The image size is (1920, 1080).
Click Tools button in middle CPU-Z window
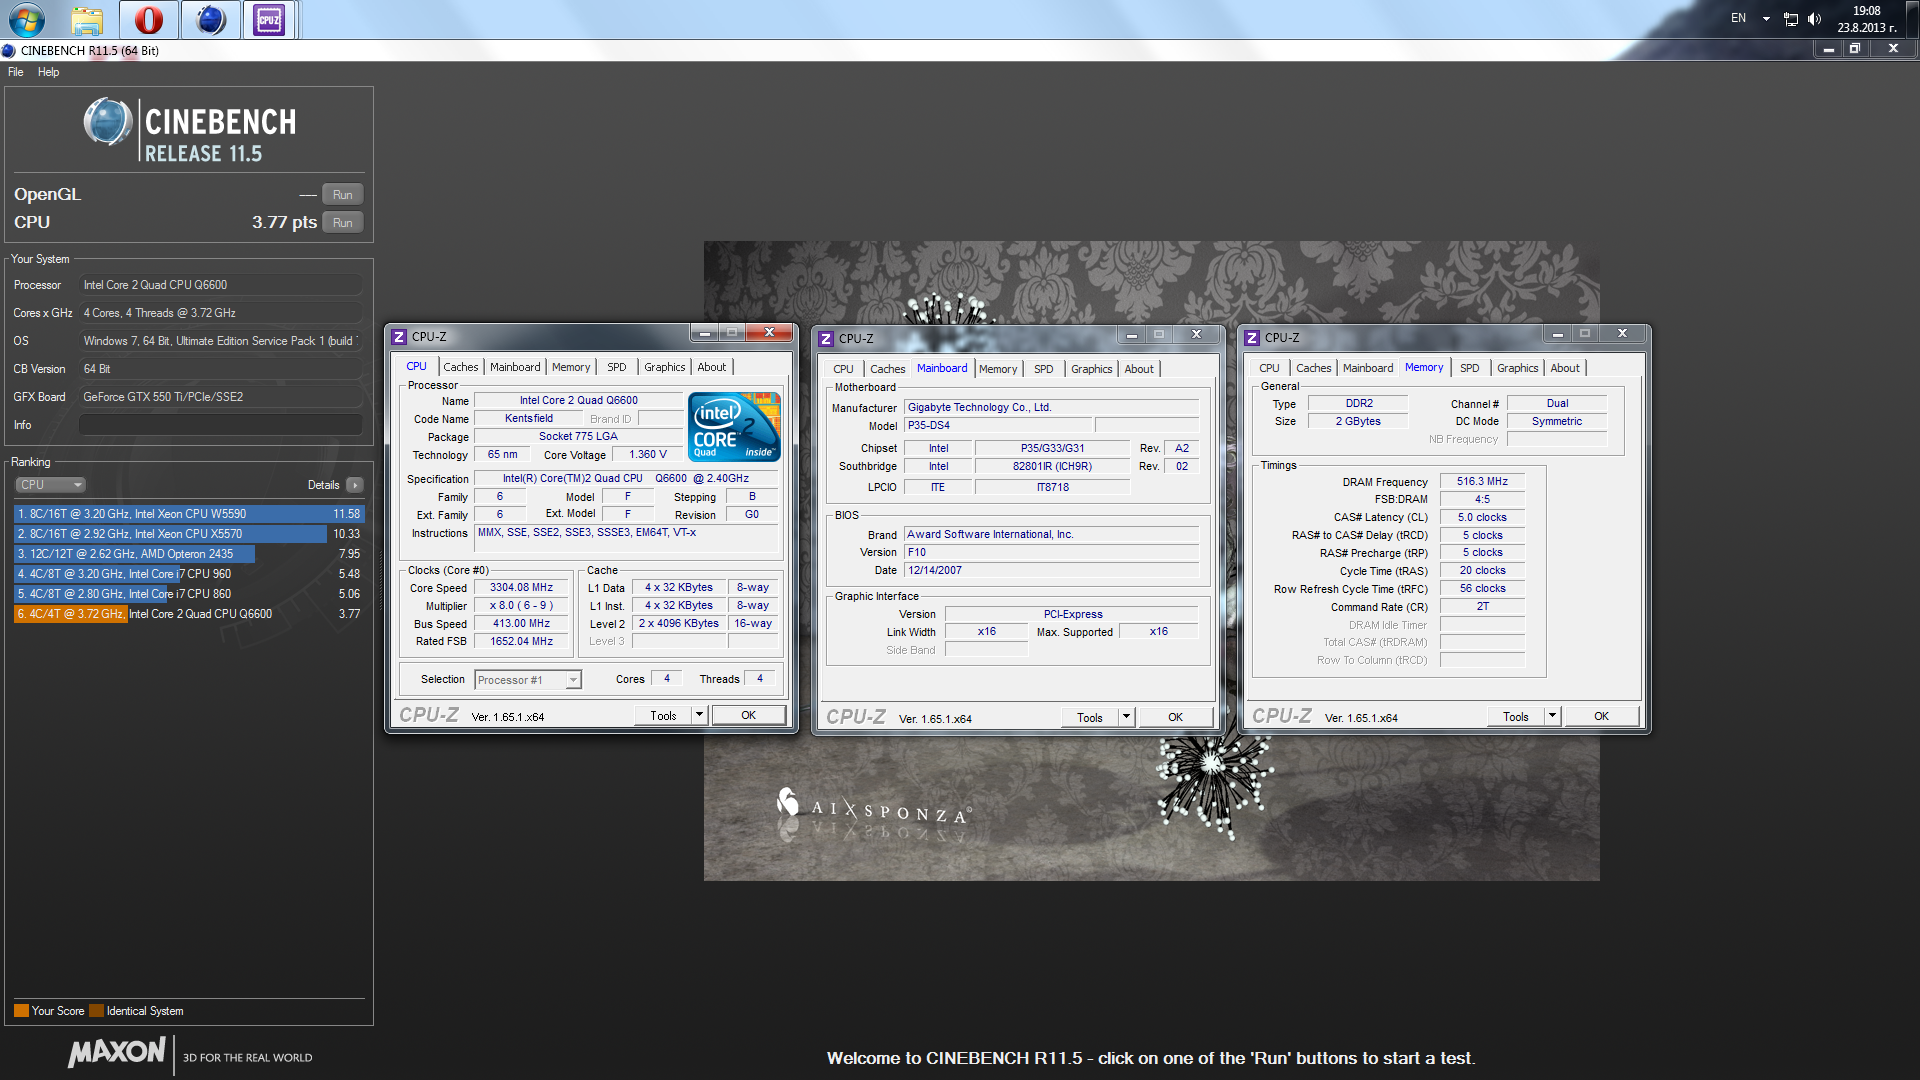[x=1090, y=718]
